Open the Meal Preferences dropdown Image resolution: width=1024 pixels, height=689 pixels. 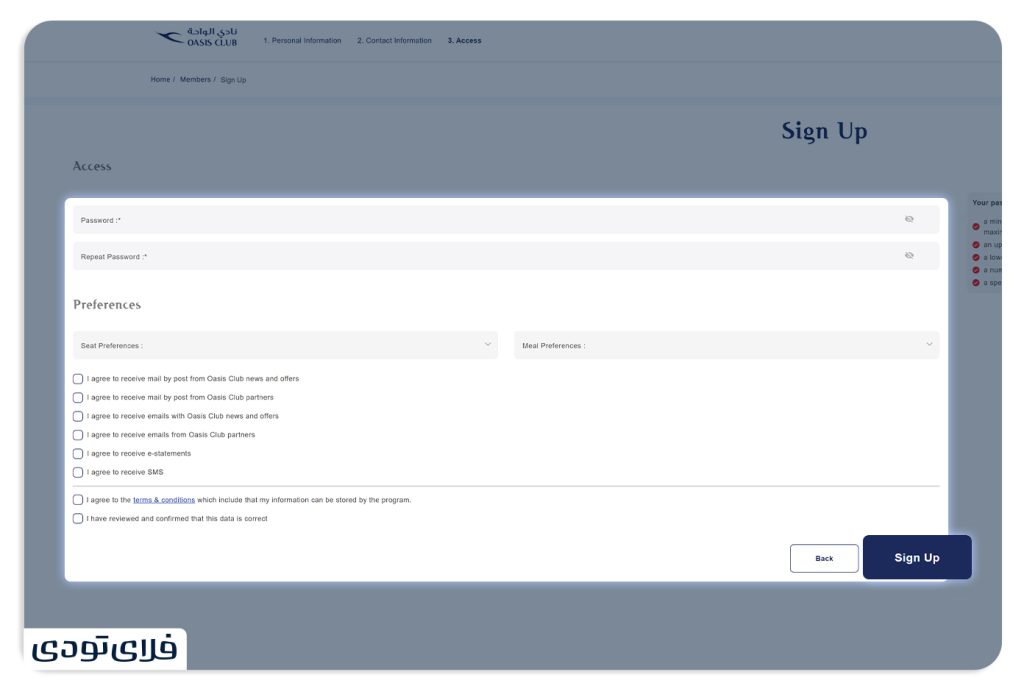(x=726, y=345)
